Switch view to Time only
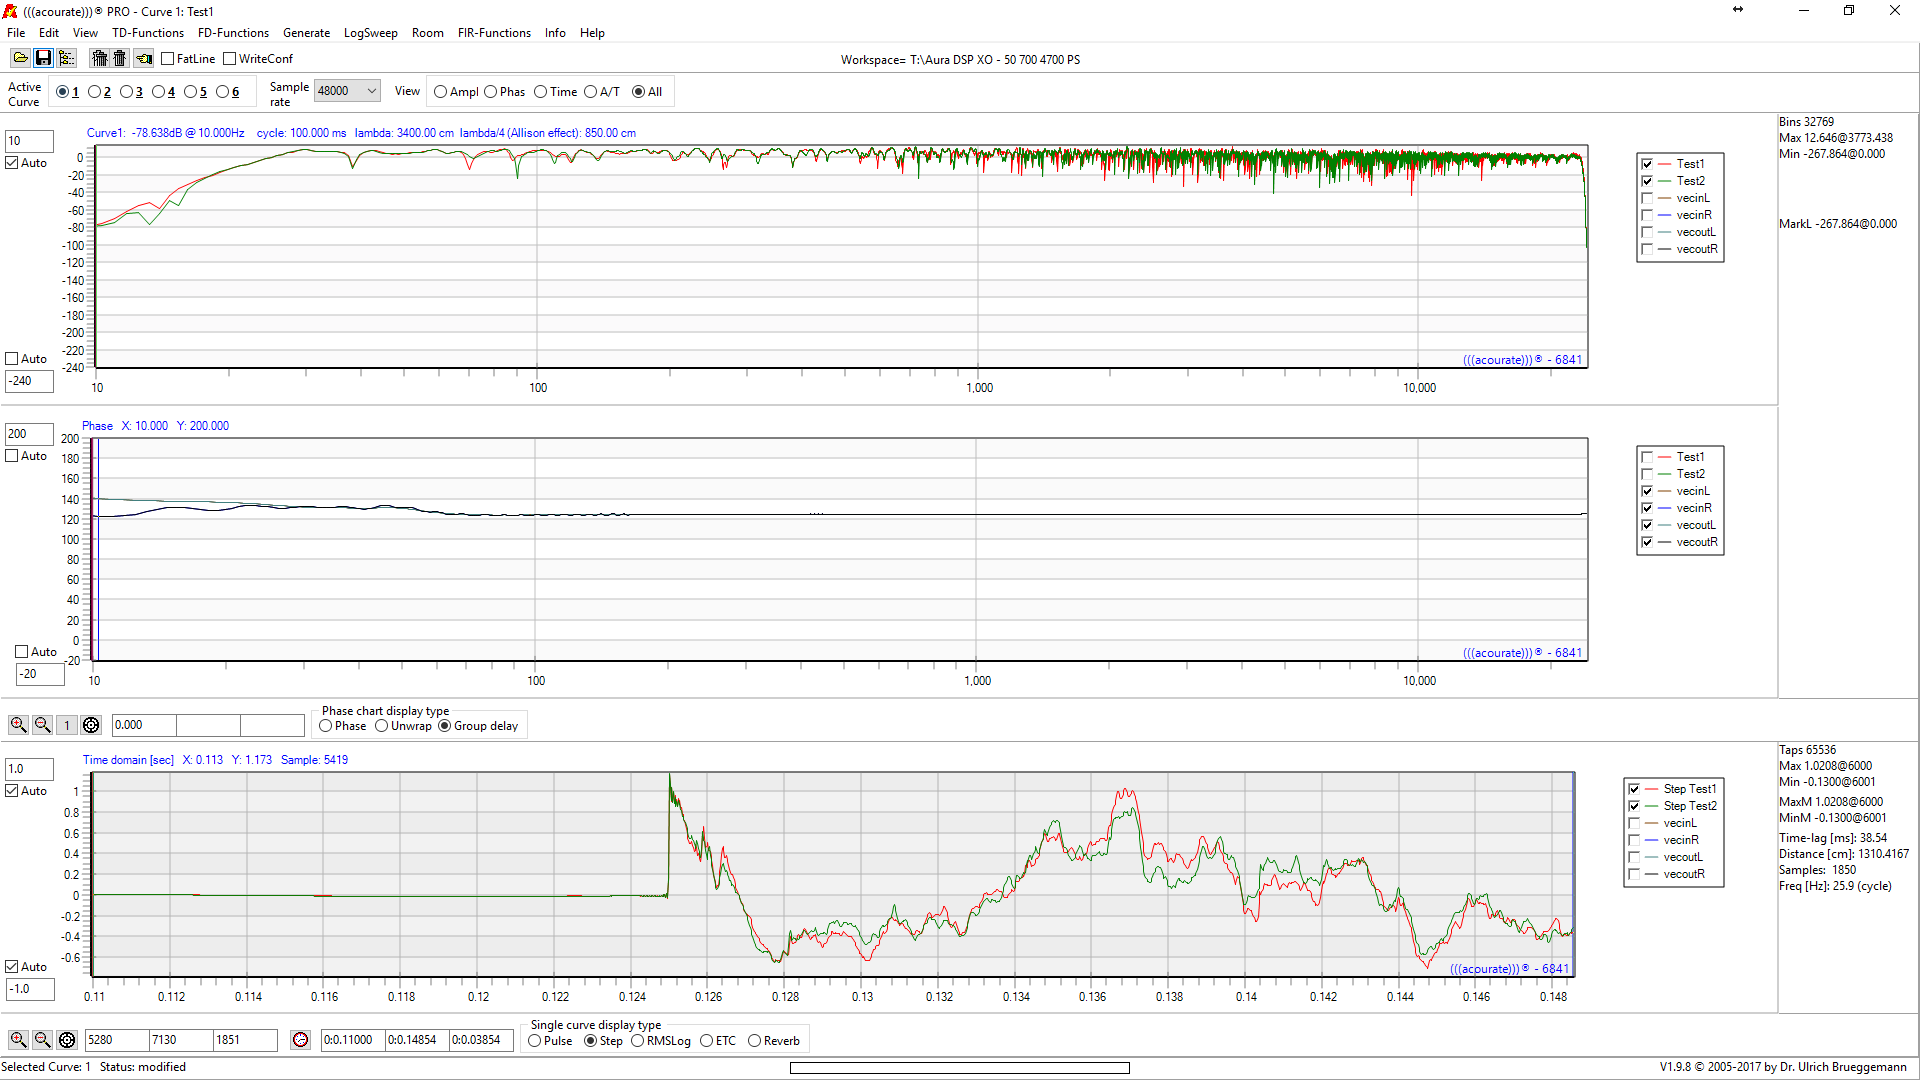Viewport: 1920px width, 1080px height. (x=540, y=92)
